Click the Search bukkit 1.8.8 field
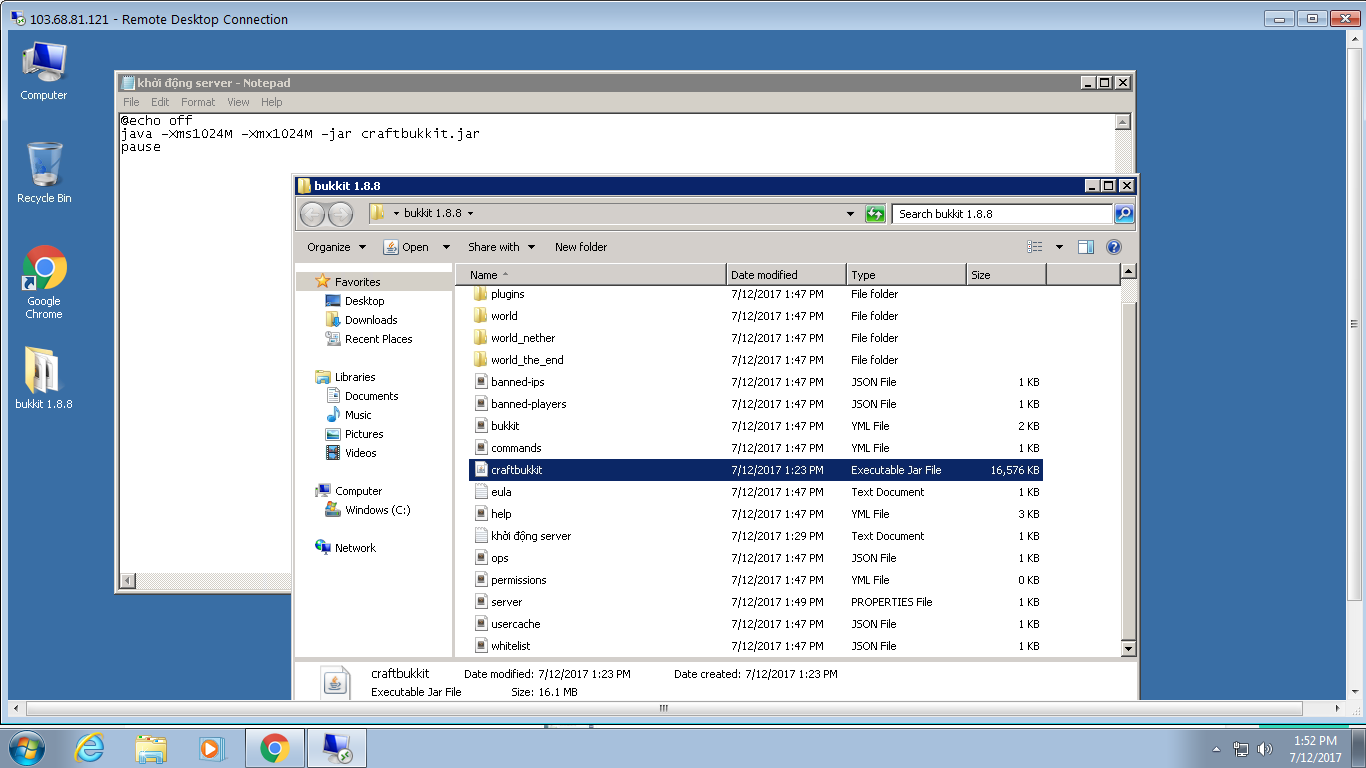The width and height of the screenshot is (1366, 768). [1000, 214]
